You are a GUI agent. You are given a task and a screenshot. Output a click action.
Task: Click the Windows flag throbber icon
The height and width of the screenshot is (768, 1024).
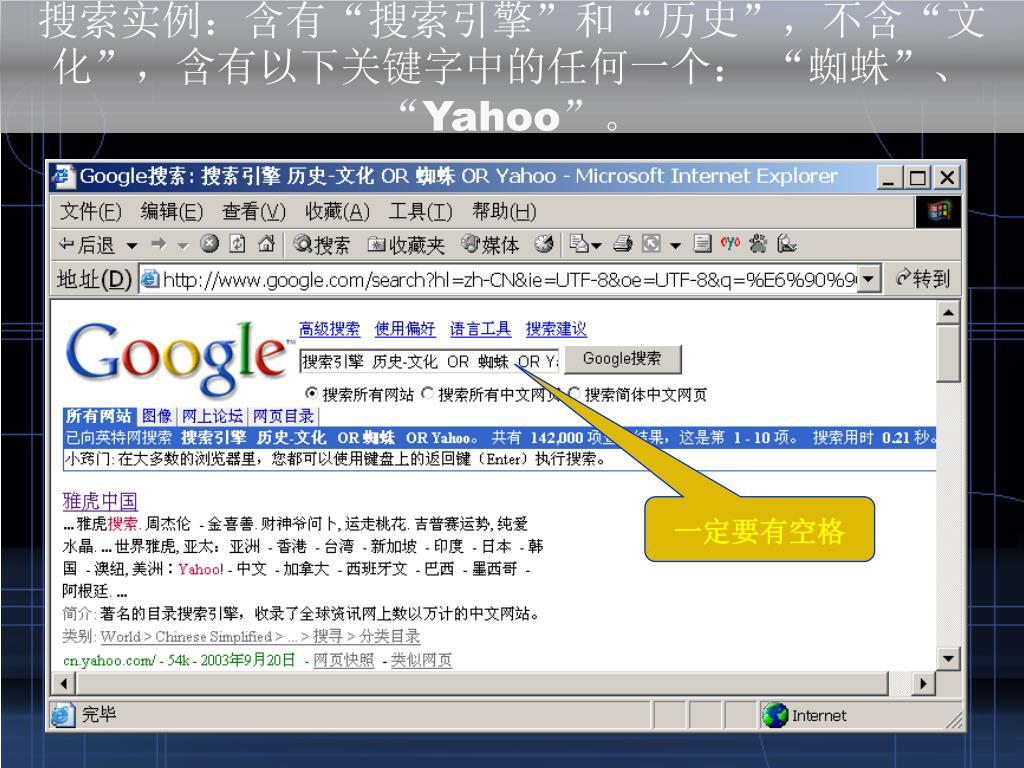938,211
